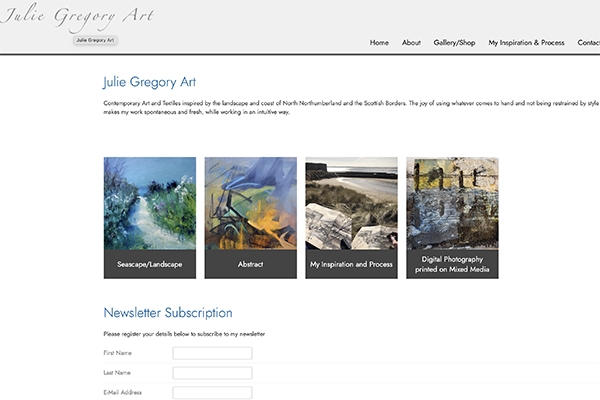Open the Gallery/Shop menu
The image size is (600, 400).
(x=454, y=42)
